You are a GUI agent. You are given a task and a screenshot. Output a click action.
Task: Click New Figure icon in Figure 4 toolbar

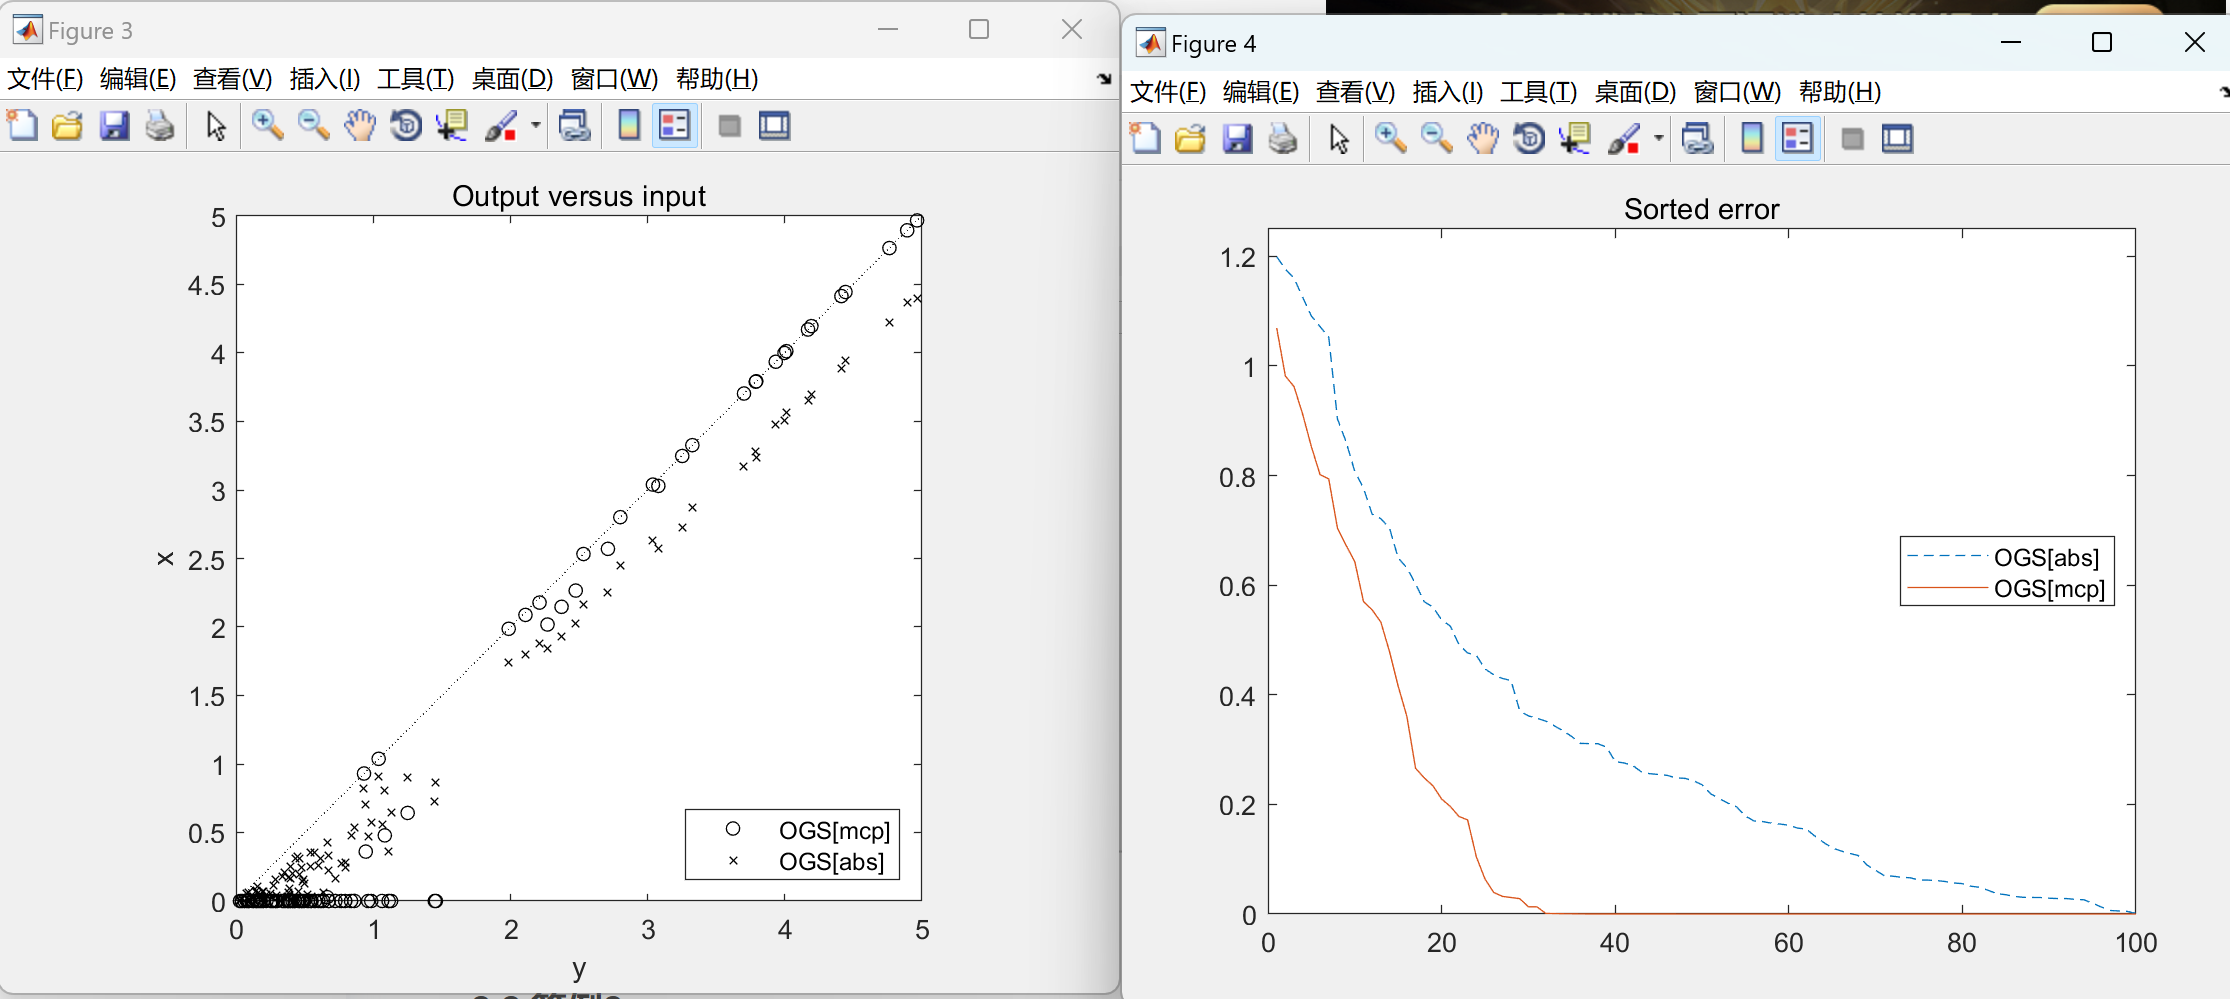tap(1145, 139)
